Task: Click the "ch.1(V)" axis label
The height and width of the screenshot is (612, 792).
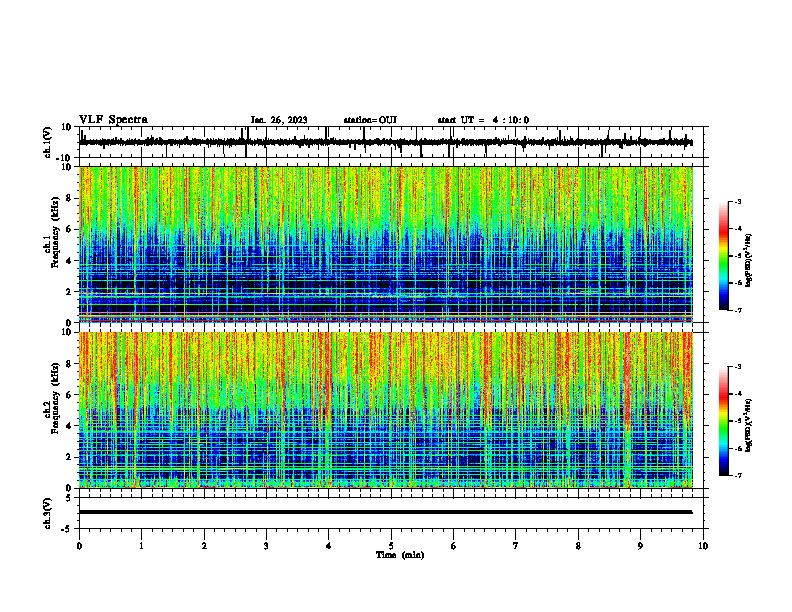Action: [x=48, y=142]
